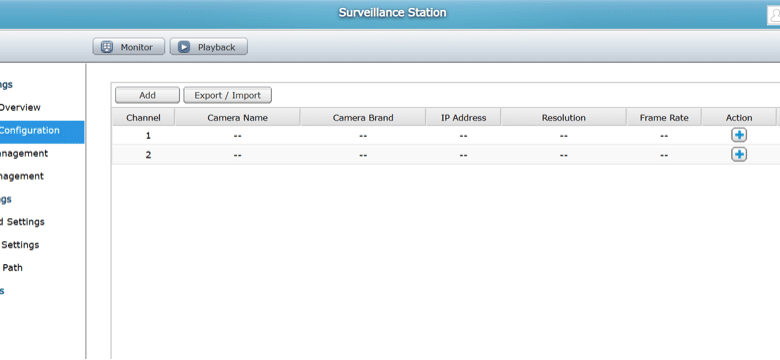Open the Path item in the sidebar
The height and width of the screenshot is (360, 780).
click(x=12, y=268)
